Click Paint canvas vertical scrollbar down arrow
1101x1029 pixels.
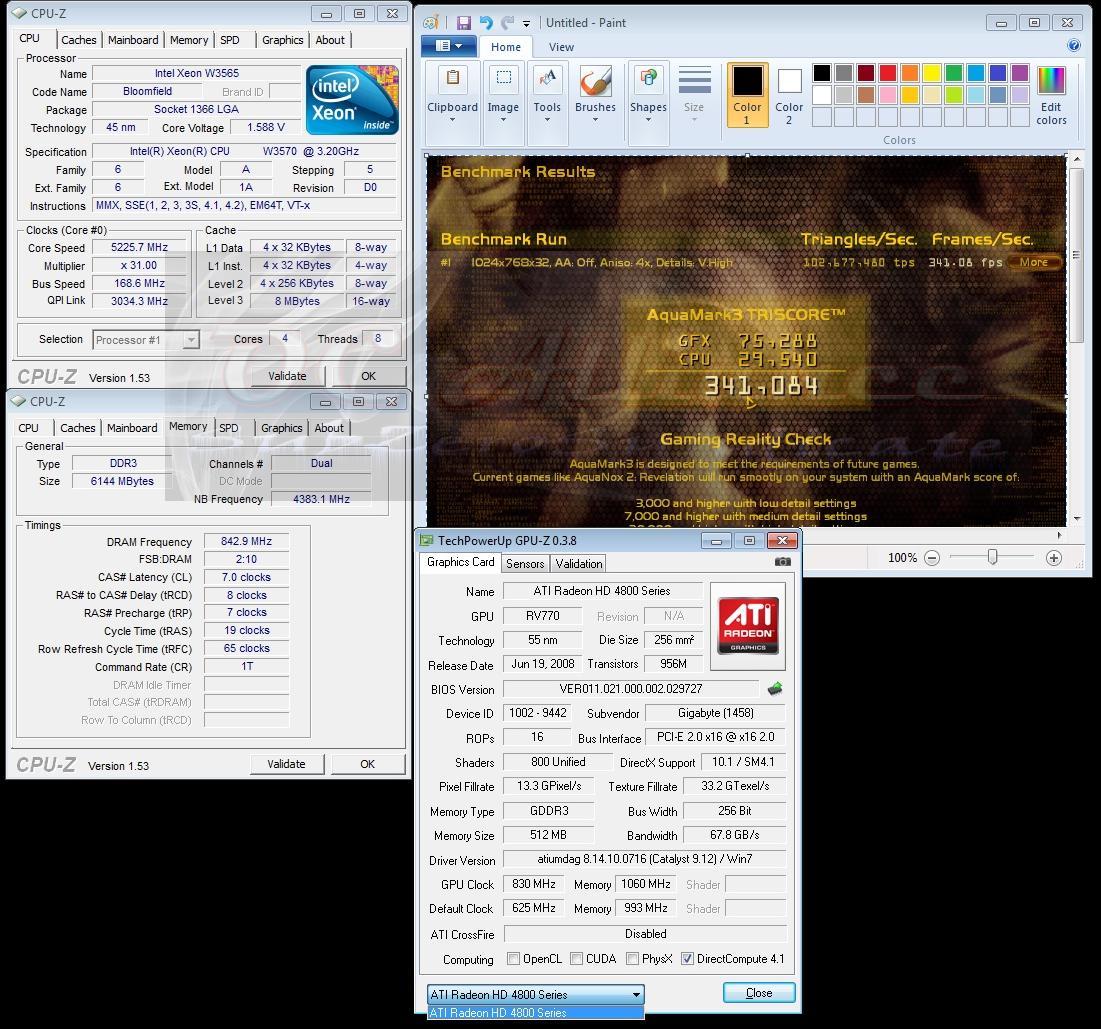pos(1076,518)
